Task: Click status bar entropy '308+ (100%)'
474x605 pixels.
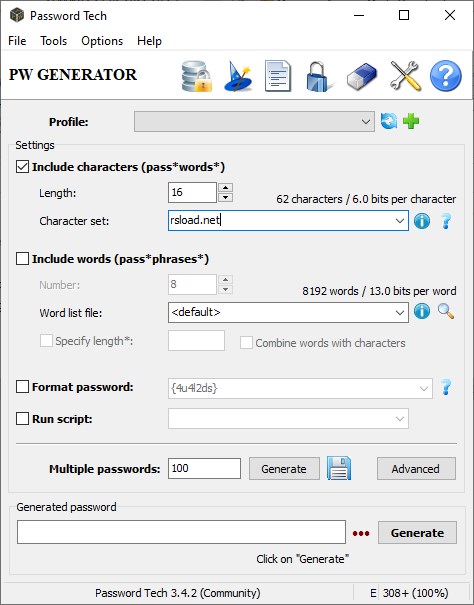Action: (x=415, y=593)
